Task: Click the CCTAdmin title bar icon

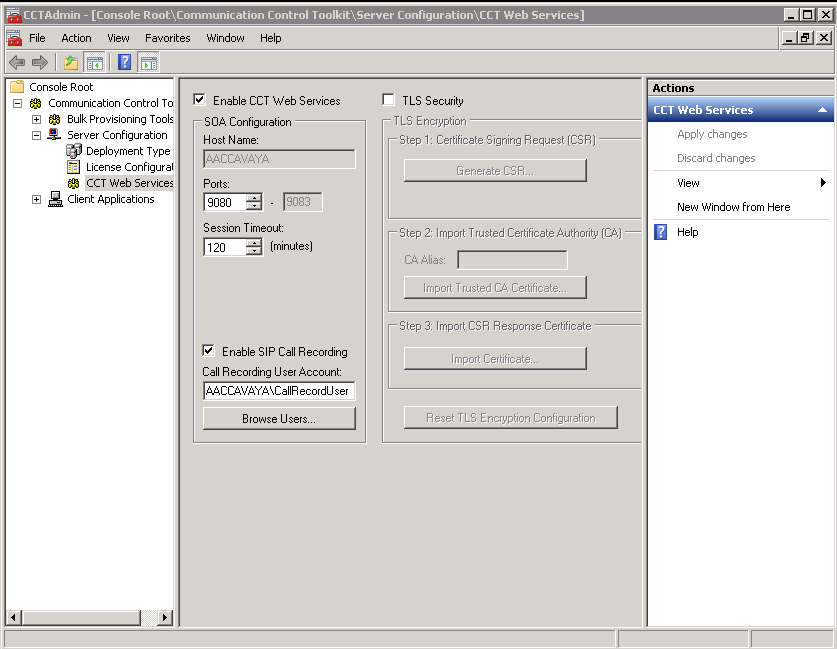Action: pyautogui.click(x=14, y=15)
